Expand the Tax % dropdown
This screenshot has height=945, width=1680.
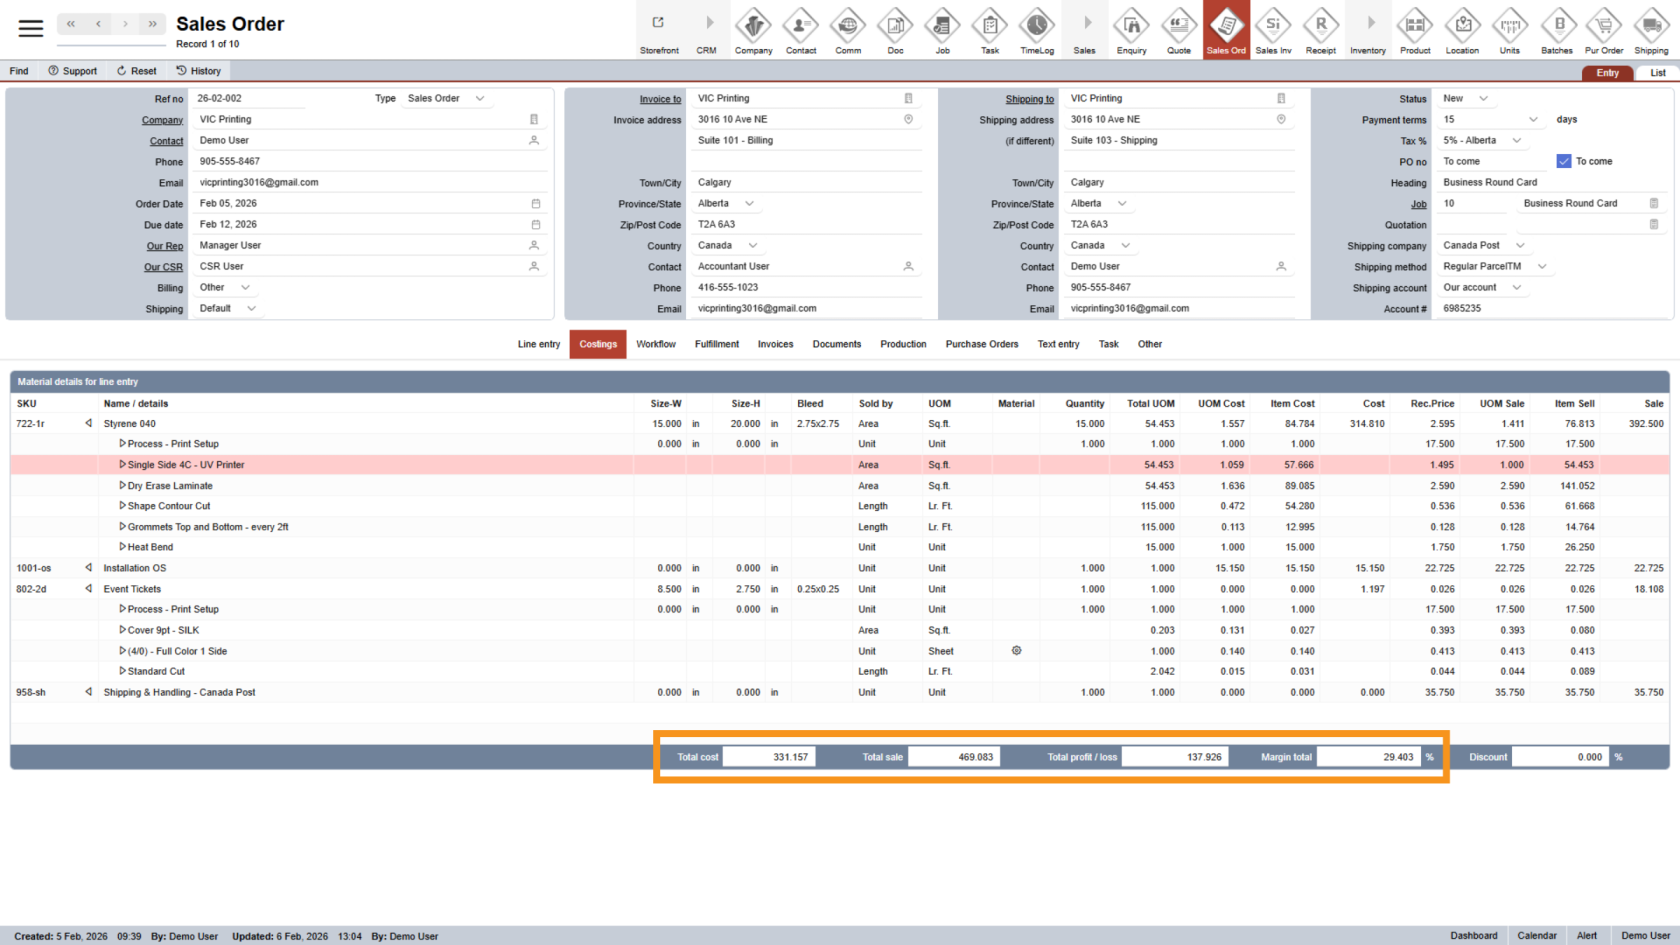(1516, 140)
